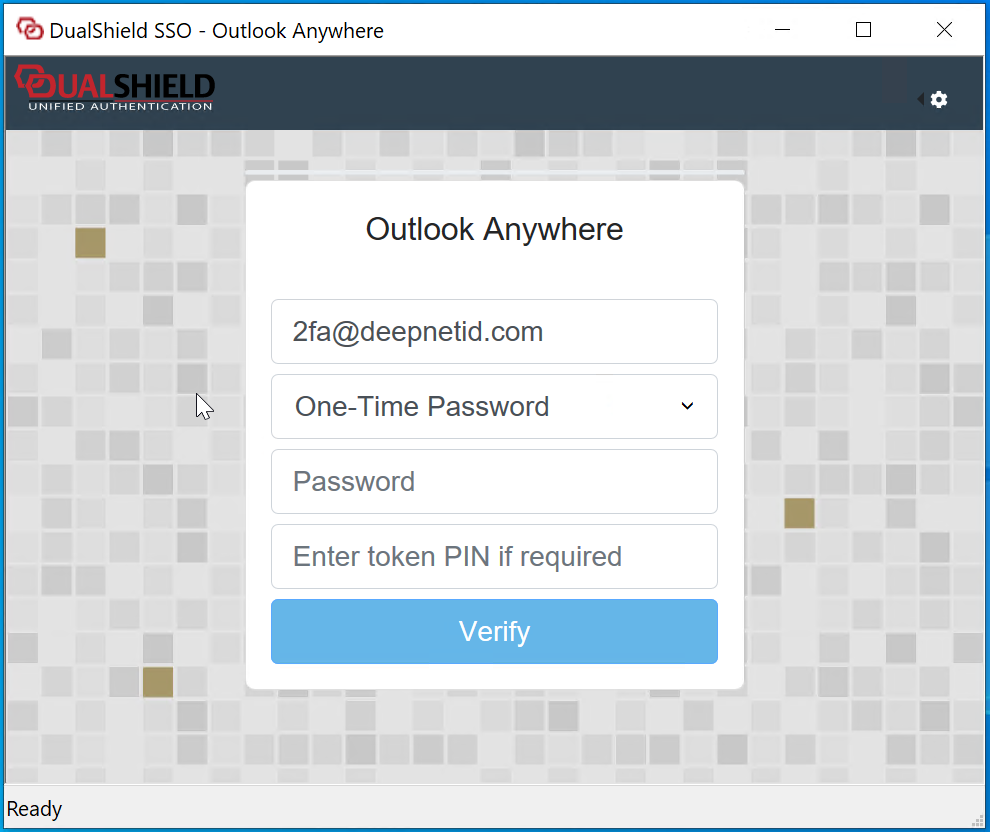Click the window resize grip in corner
This screenshot has height=832, width=990.
click(x=978, y=821)
